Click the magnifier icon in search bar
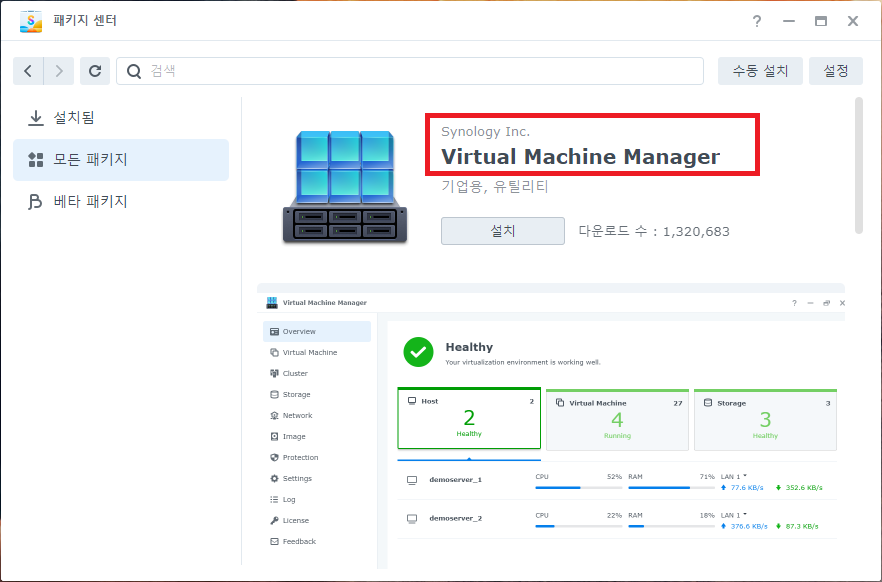 click(x=134, y=71)
